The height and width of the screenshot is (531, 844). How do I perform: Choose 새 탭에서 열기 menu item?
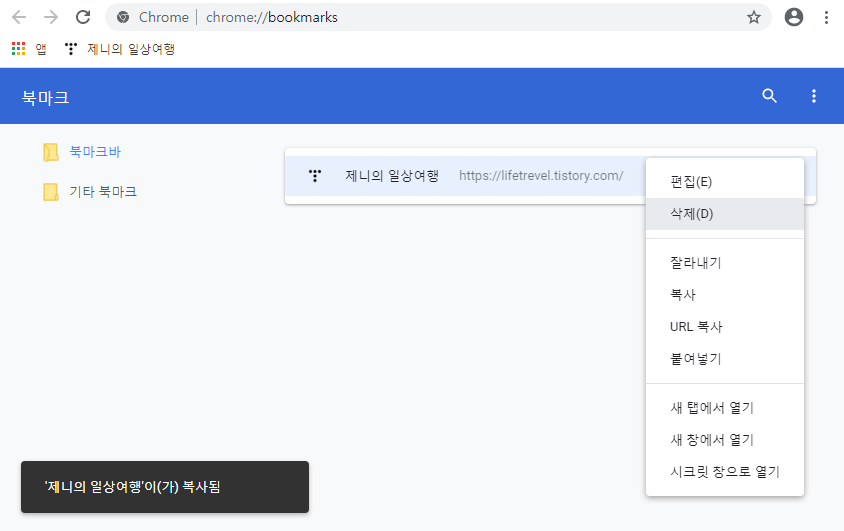click(725, 408)
